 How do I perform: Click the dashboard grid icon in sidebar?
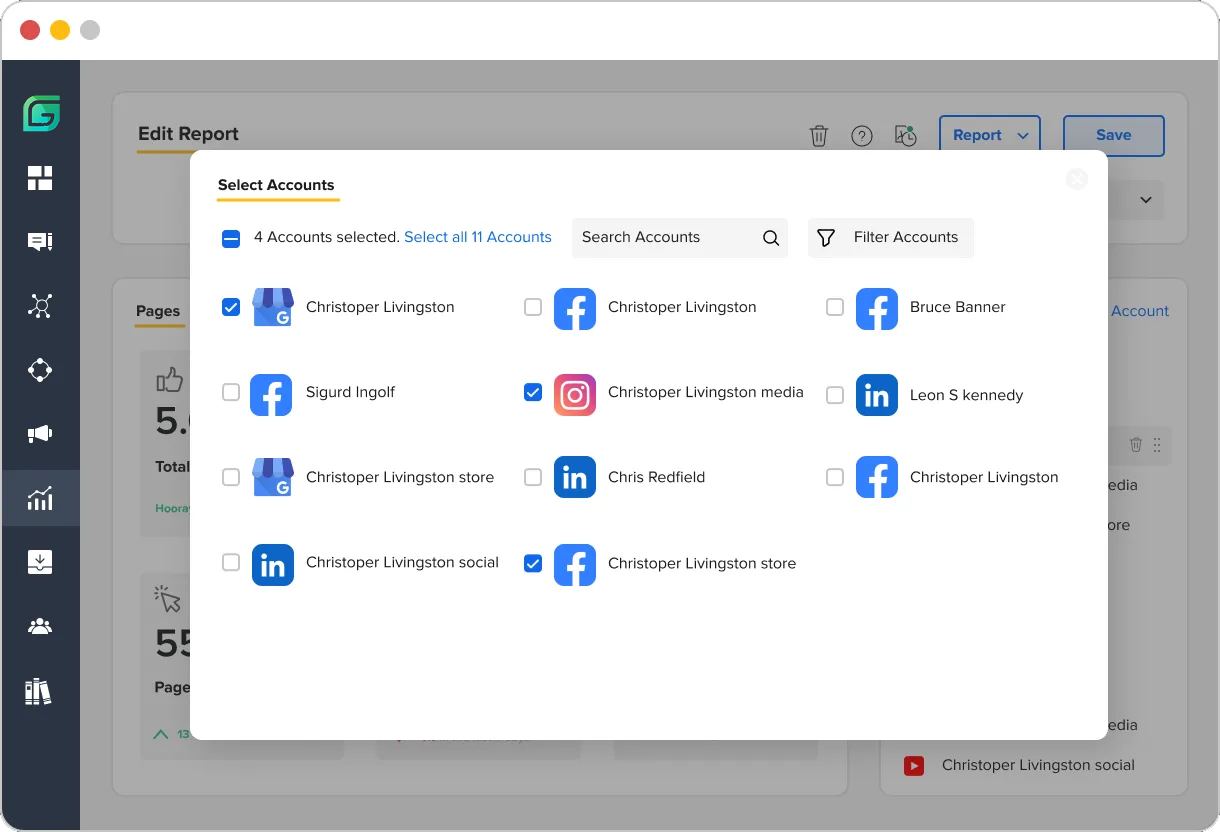pyautogui.click(x=40, y=179)
